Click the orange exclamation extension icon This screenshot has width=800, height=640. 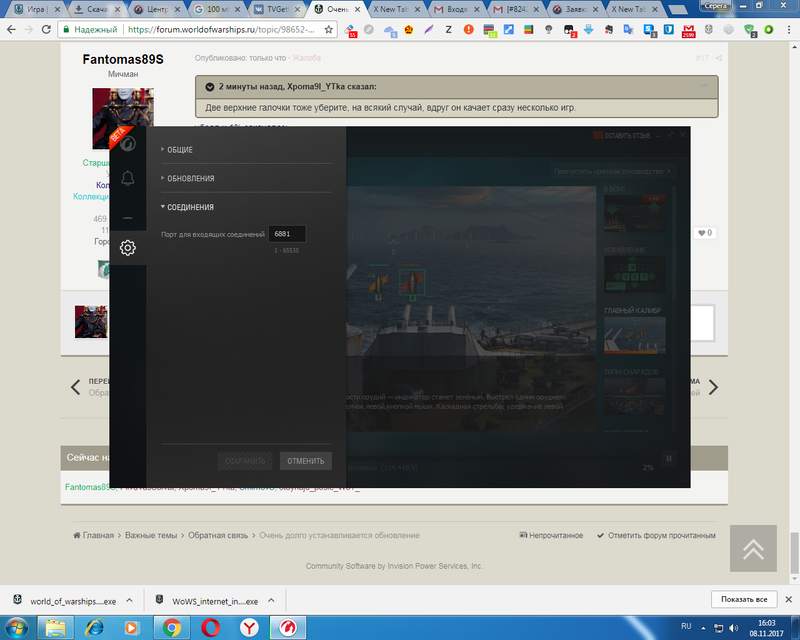point(468,30)
